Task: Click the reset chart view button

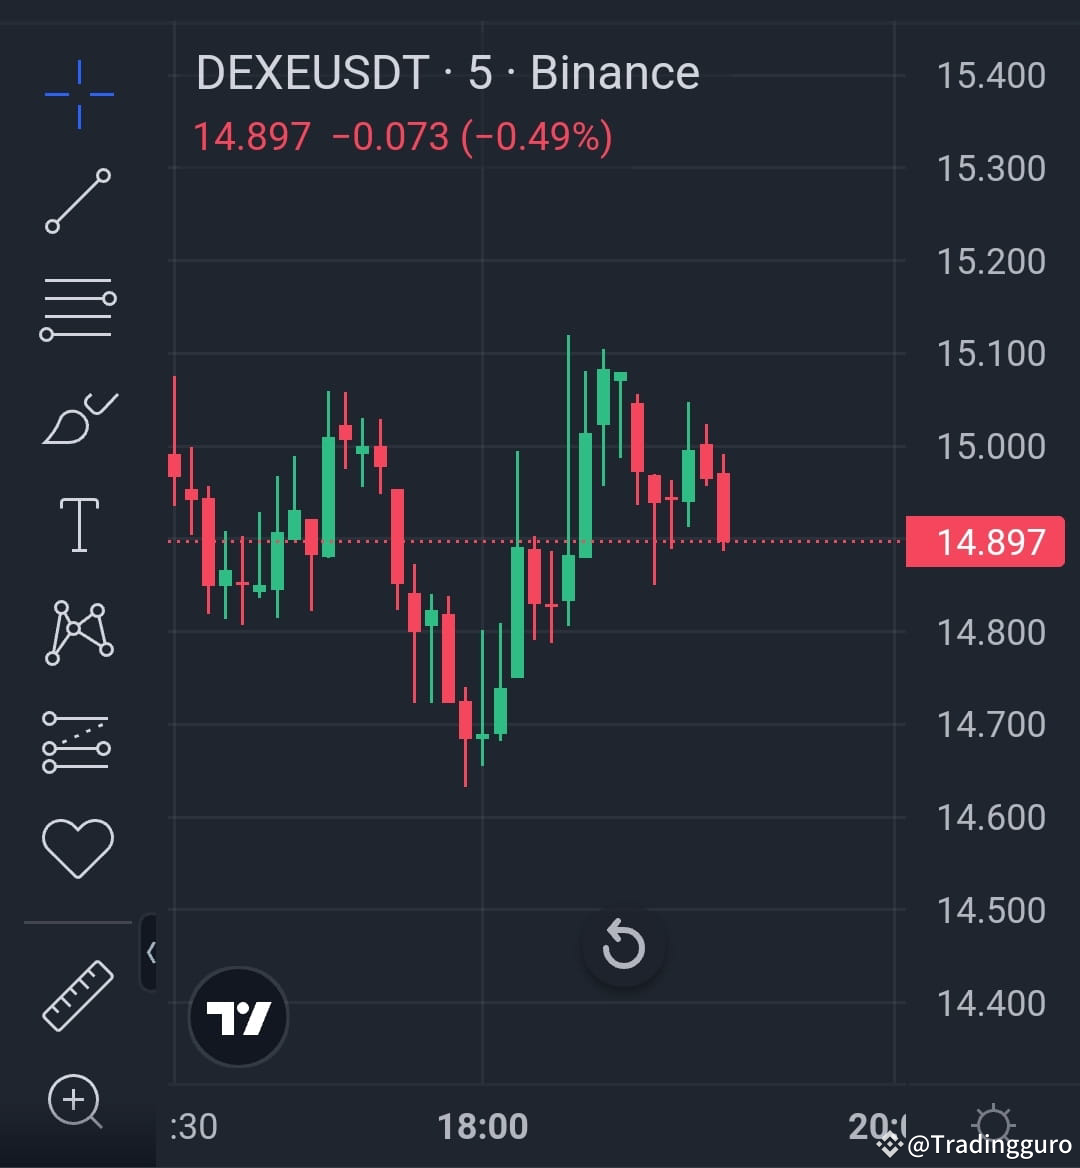Action: (x=624, y=945)
